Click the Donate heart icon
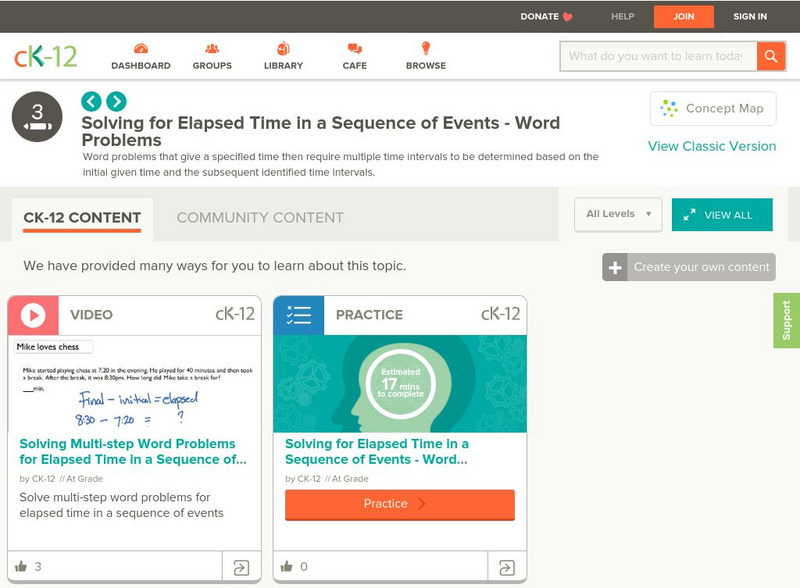Viewport: 800px width, 588px height. (x=567, y=17)
